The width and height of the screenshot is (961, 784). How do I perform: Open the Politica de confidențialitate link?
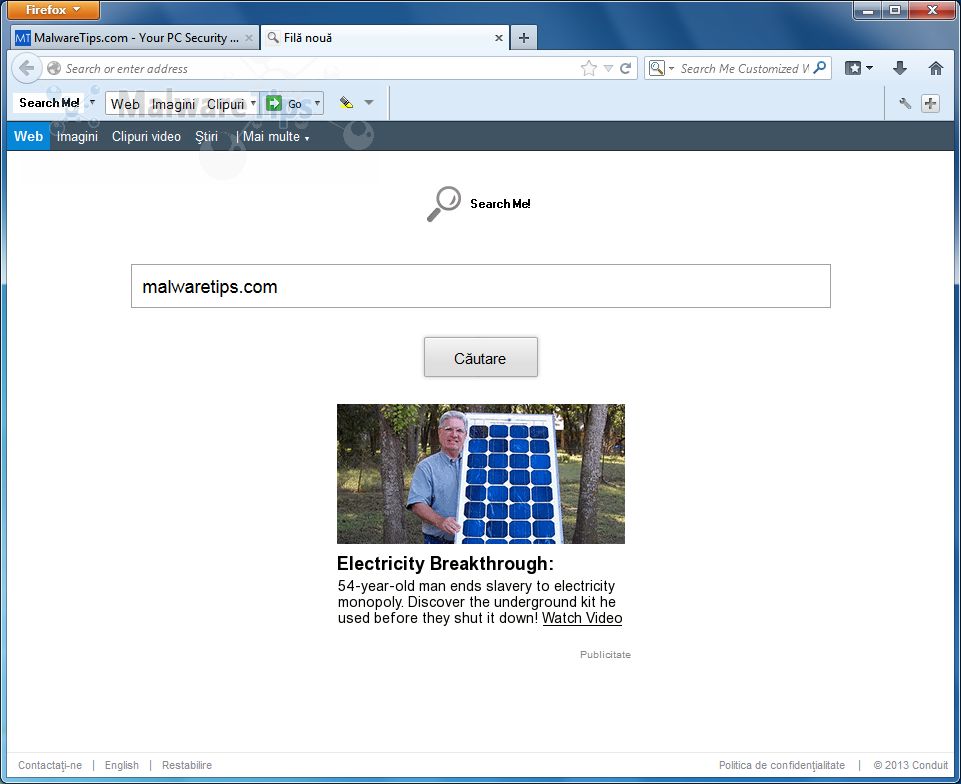click(x=781, y=765)
